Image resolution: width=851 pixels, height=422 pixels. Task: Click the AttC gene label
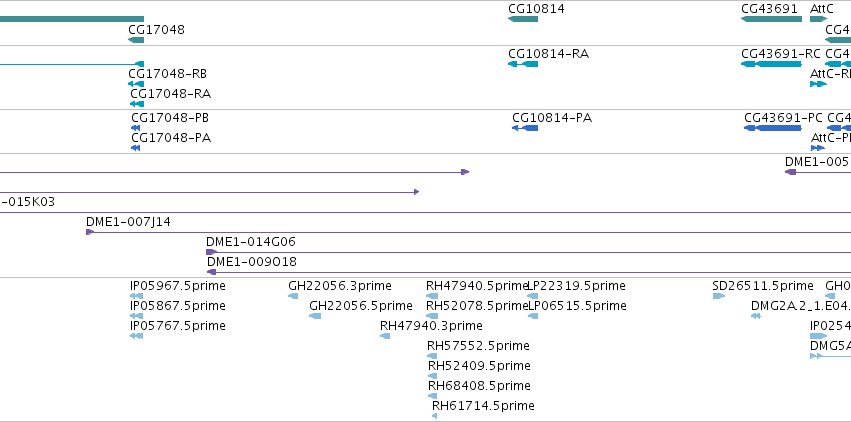[x=822, y=9]
